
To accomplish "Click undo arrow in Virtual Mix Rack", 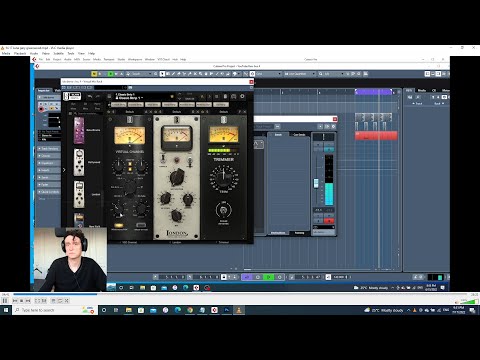I will coord(90,96).
